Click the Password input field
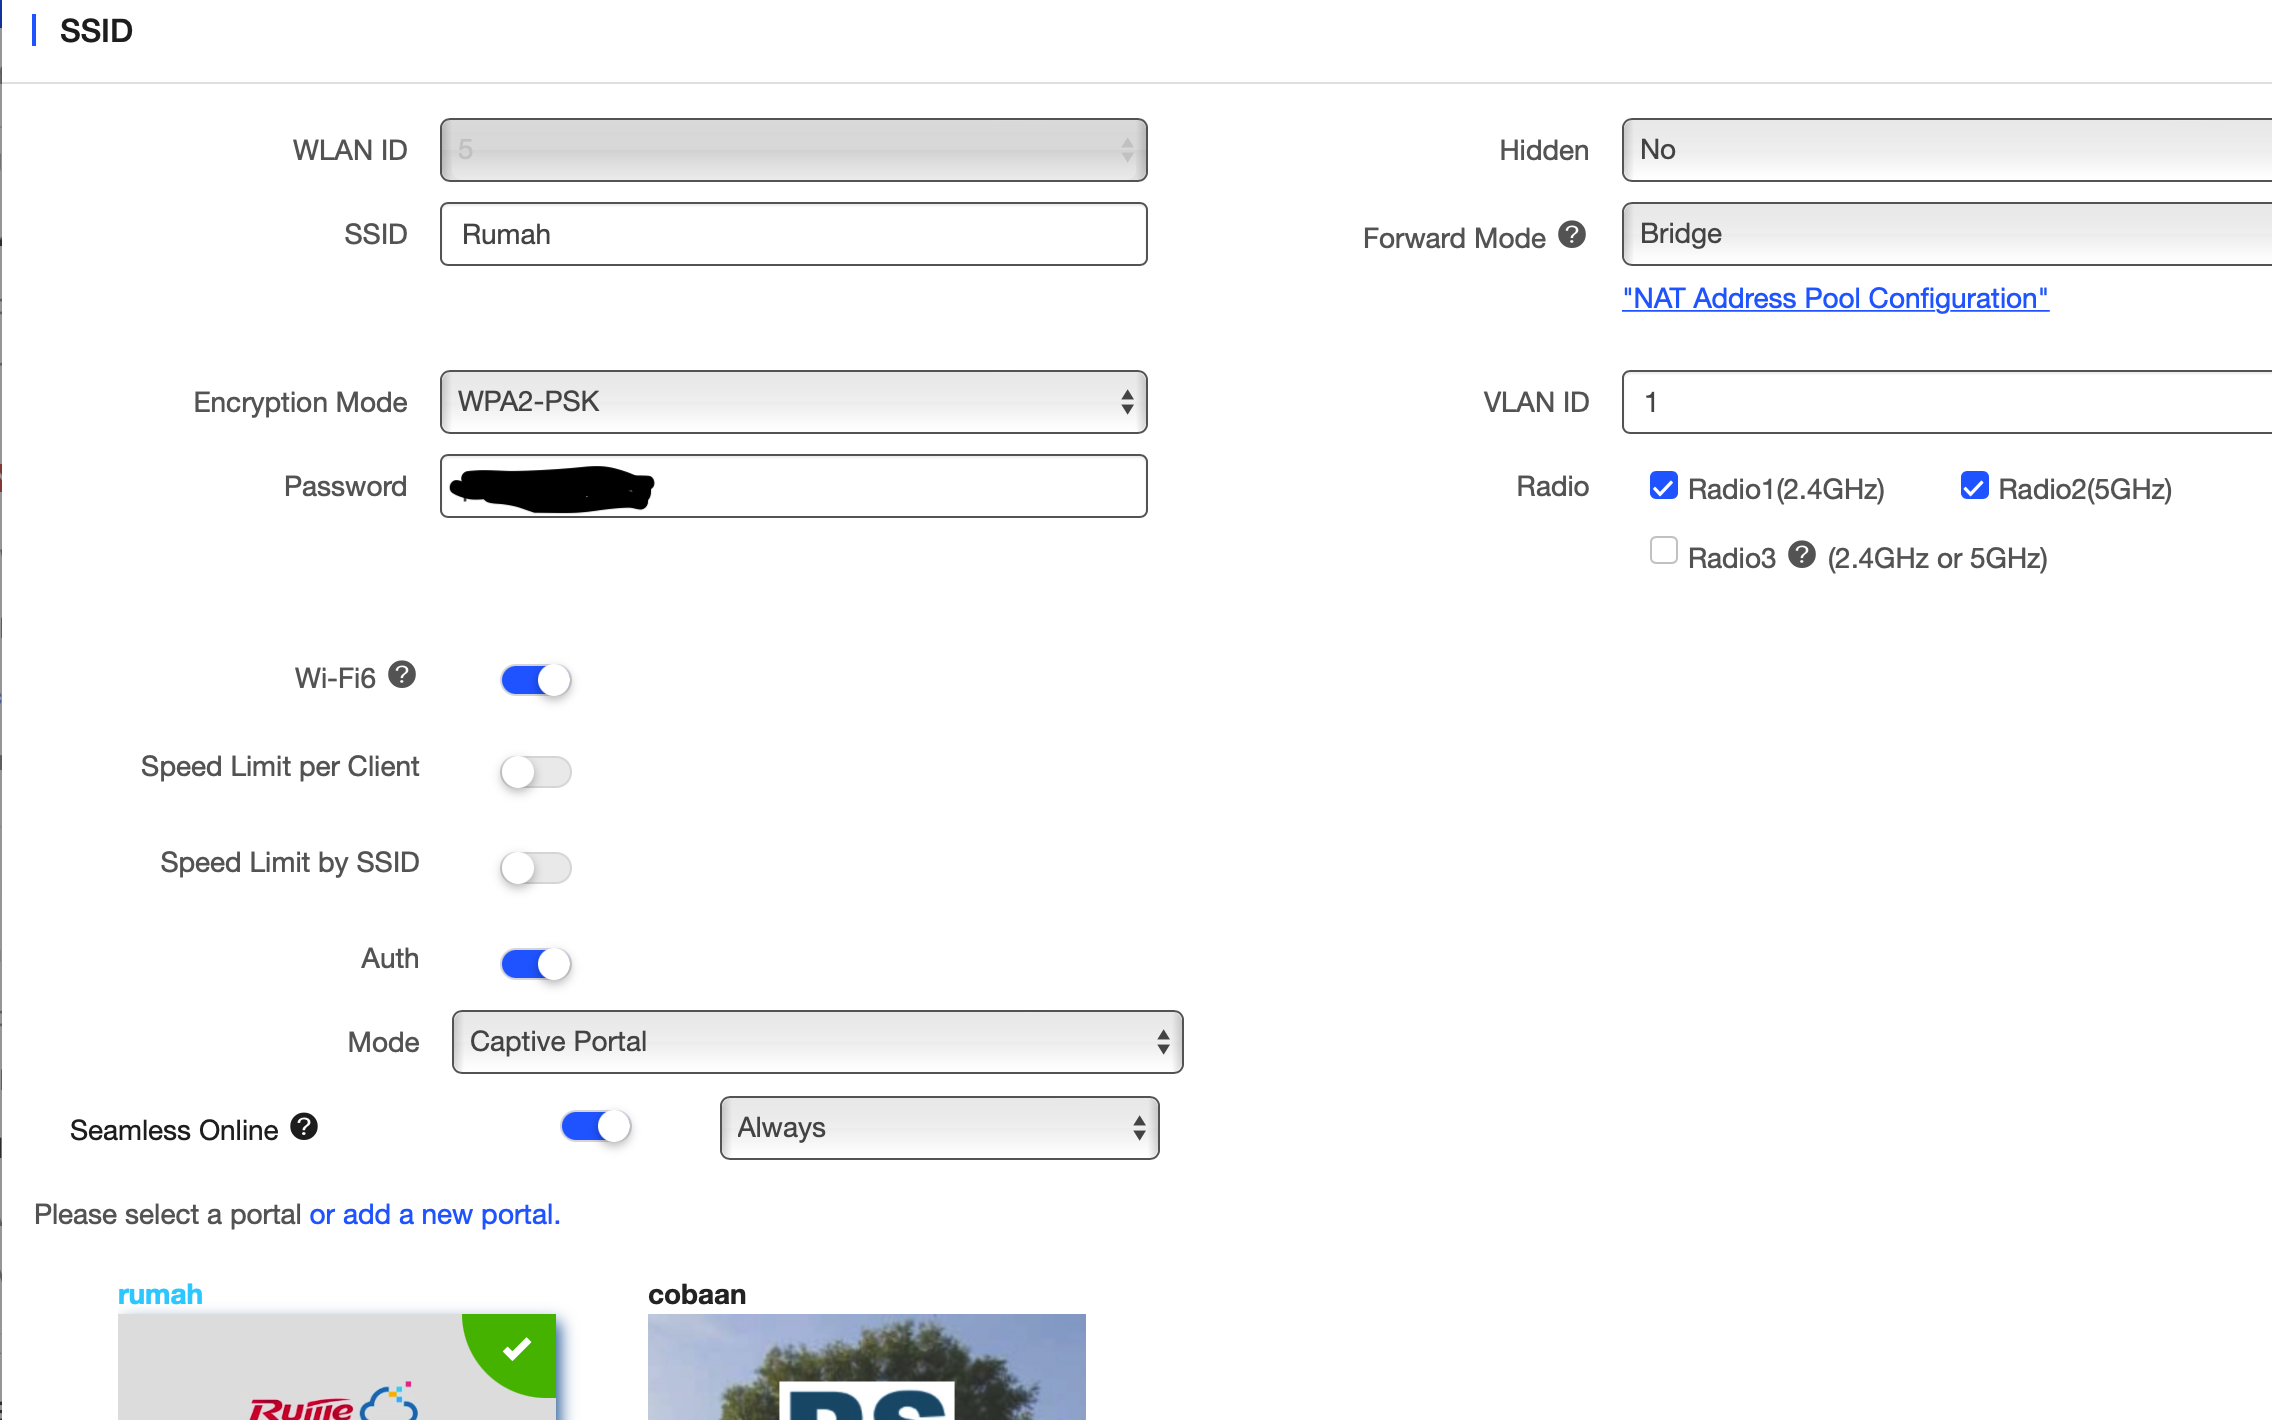This screenshot has height=1420, width=2272. click(793, 486)
